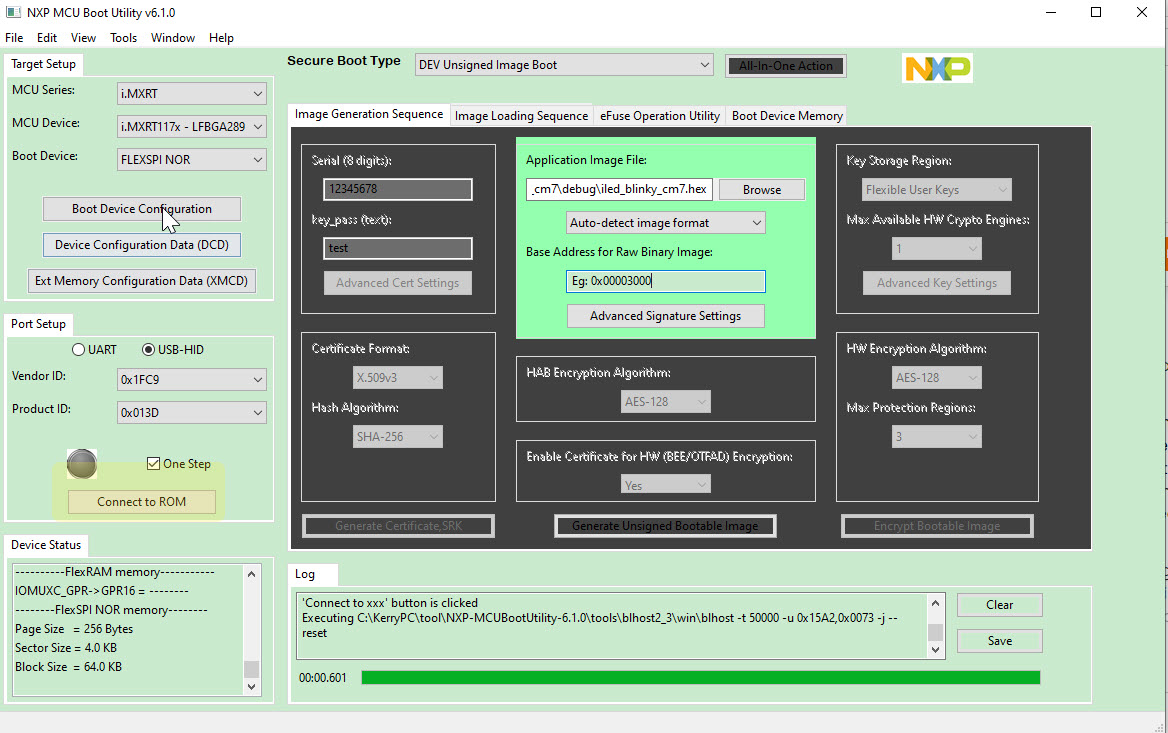Switch to the eFuse Operation Utility tab
This screenshot has height=733, width=1168.
[659, 115]
